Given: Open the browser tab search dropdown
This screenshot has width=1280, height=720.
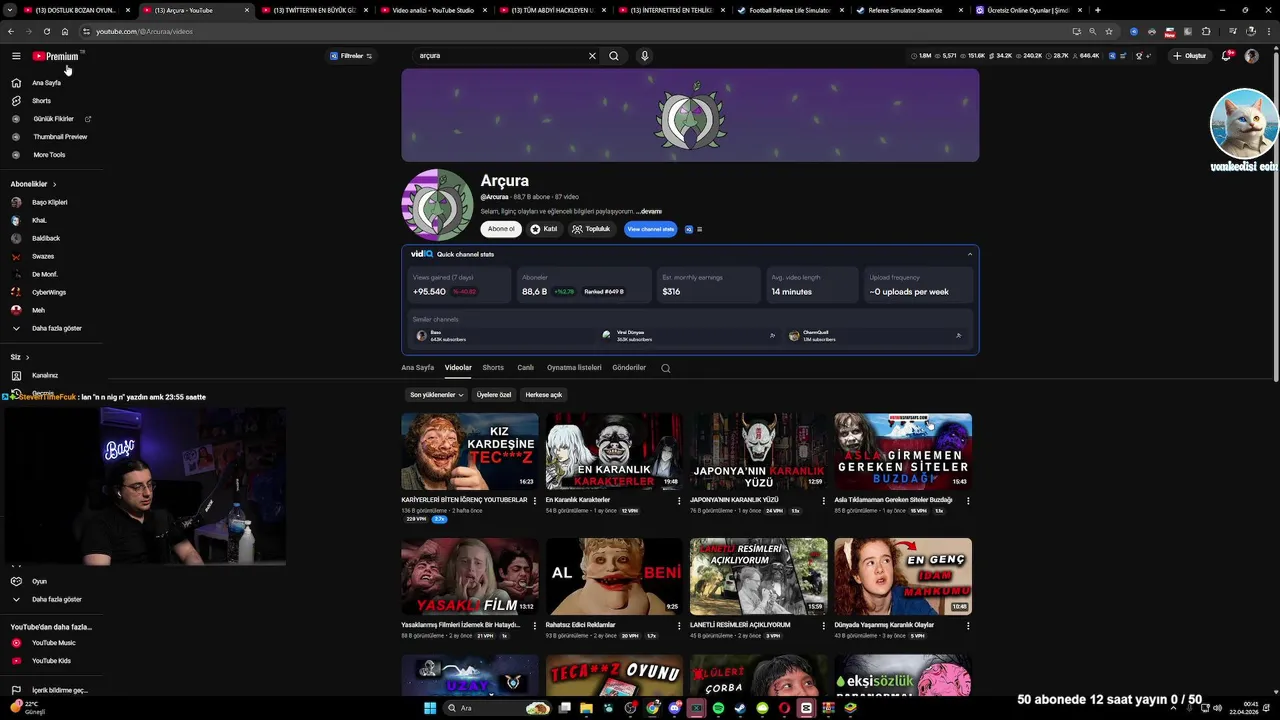Looking at the screenshot, I should (x=10, y=10).
